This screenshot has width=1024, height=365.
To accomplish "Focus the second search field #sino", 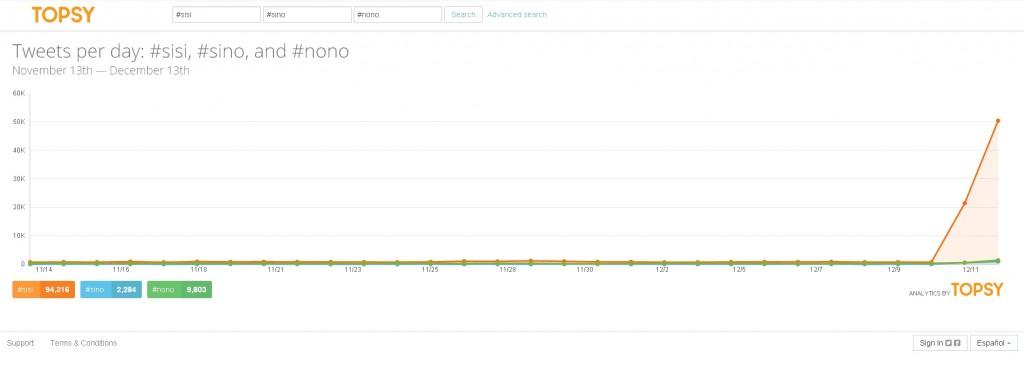I will tap(307, 14).
